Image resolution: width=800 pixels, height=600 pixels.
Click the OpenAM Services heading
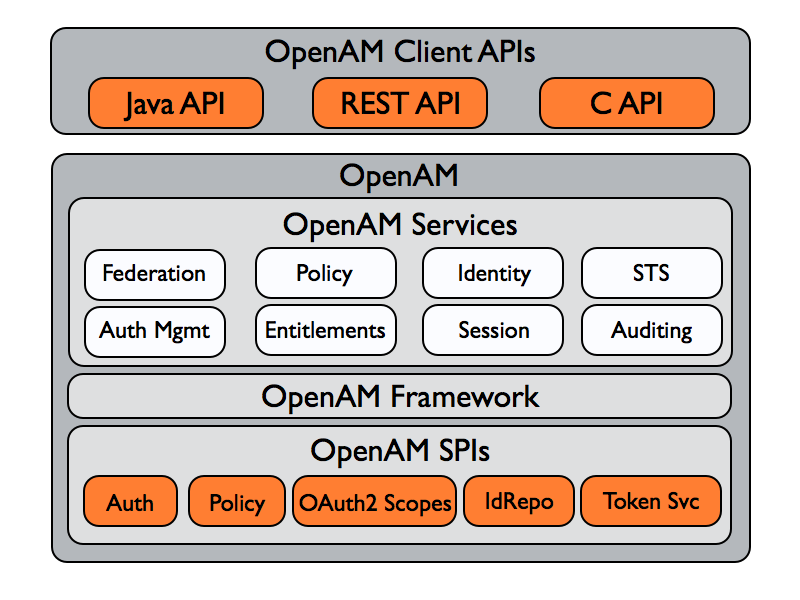[x=400, y=224]
